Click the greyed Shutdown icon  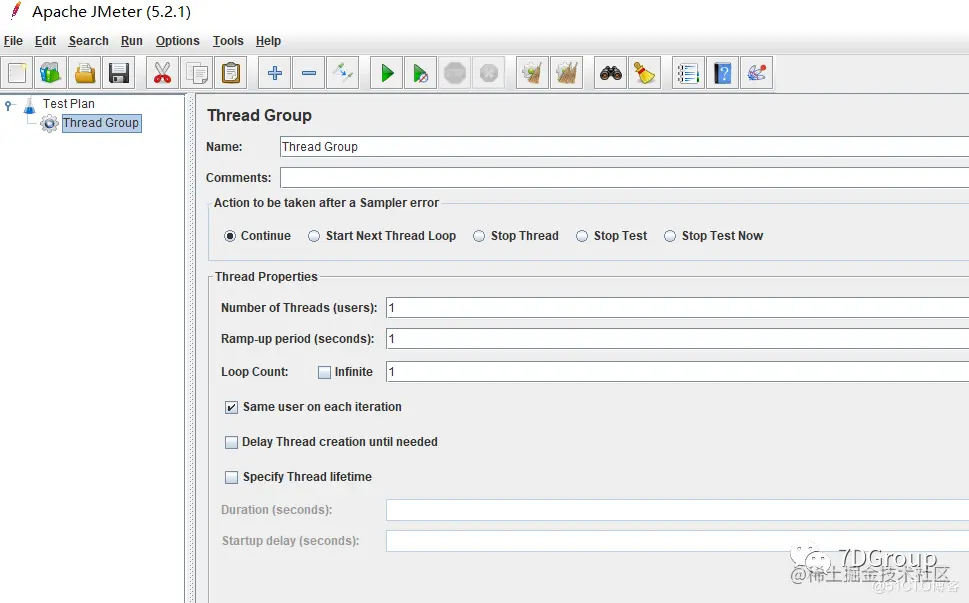(488, 73)
